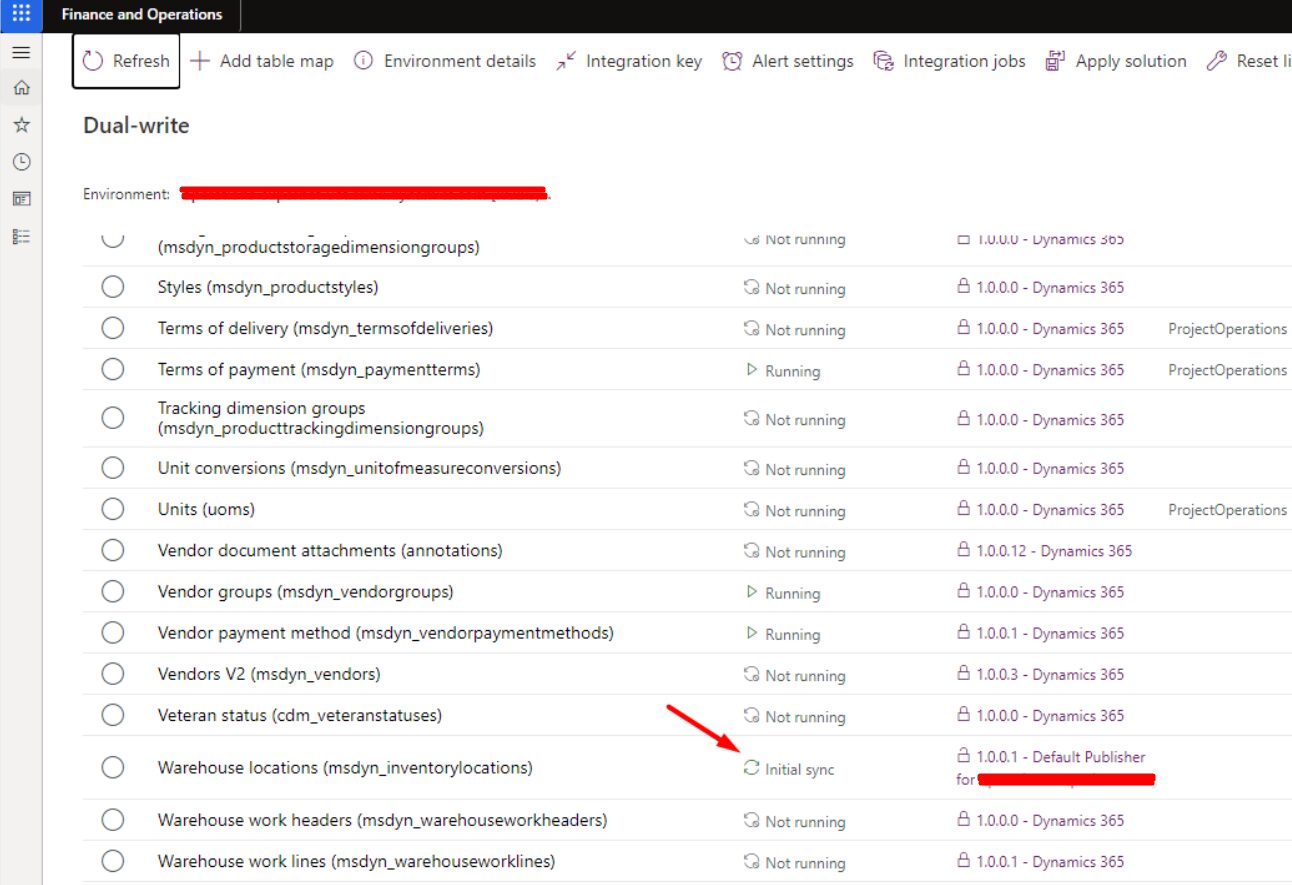Open Recent clock icon in sidebar
The width and height of the screenshot is (1292, 885).
pos(21,162)
